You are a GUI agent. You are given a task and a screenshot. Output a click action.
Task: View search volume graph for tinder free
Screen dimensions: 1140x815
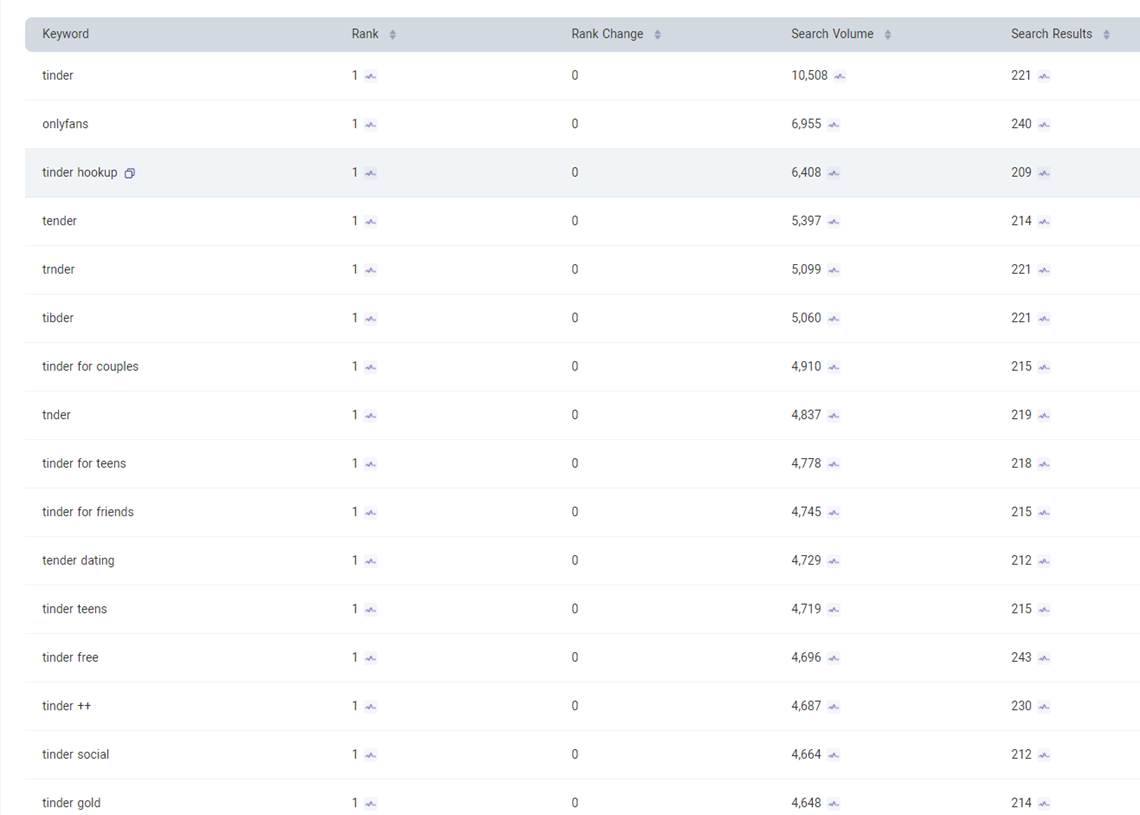[x=834, y=658]
